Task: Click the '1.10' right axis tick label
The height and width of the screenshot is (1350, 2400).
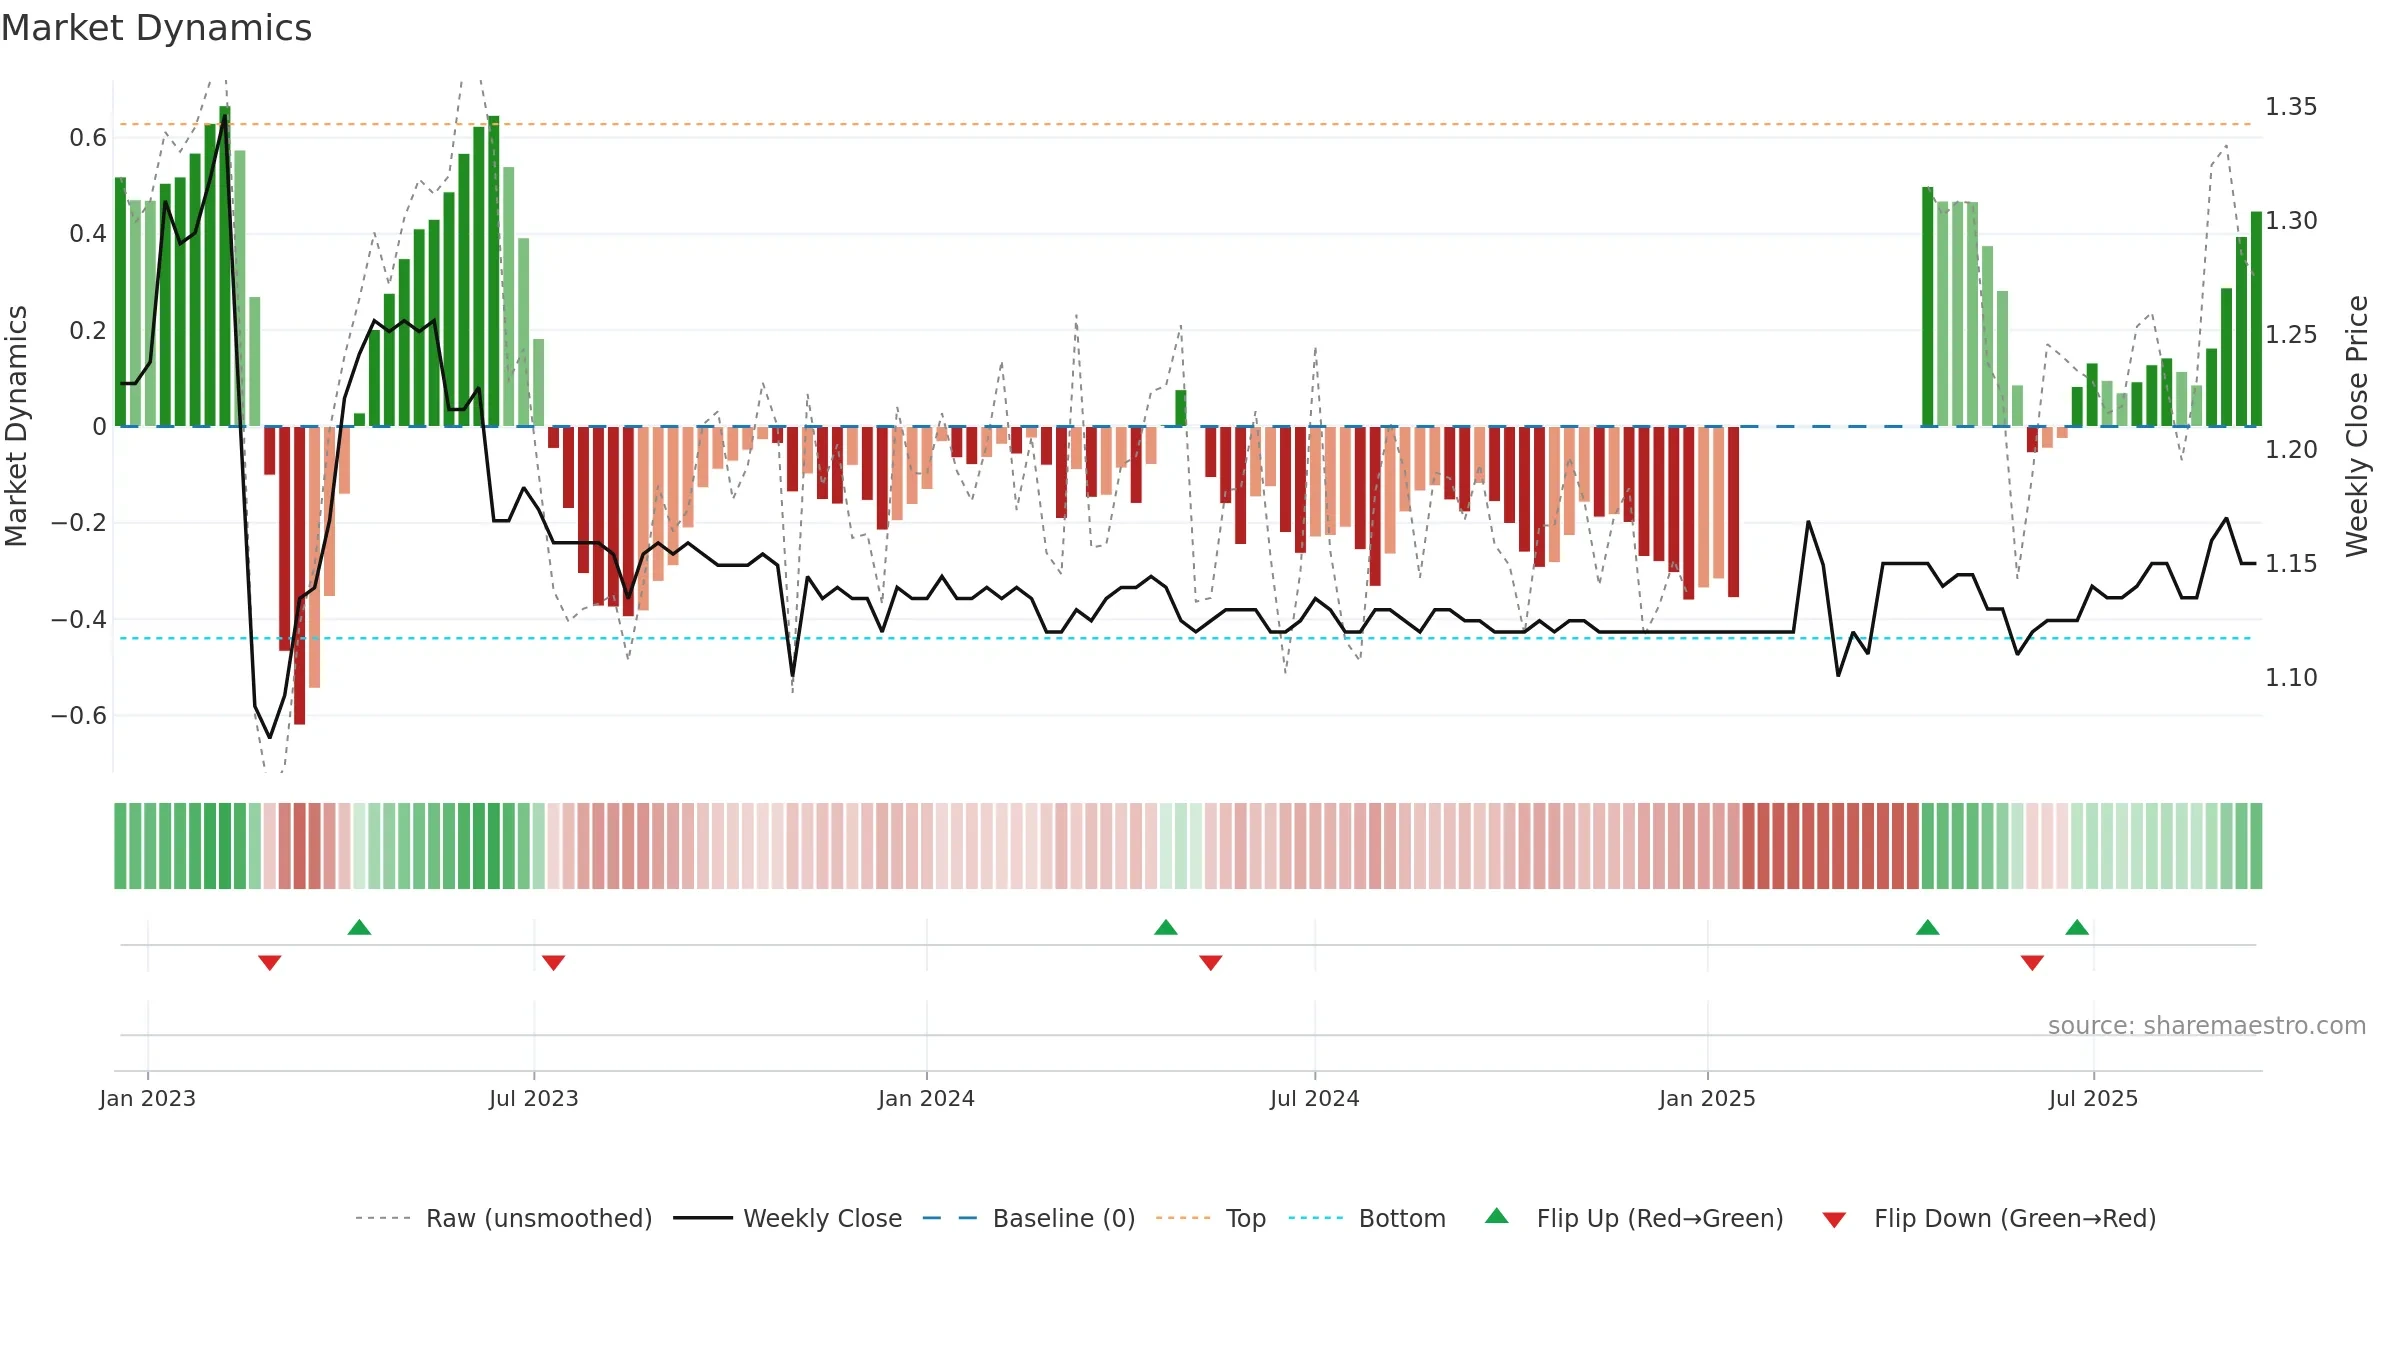Action: pyautogui.click(x=2291, y=678)
